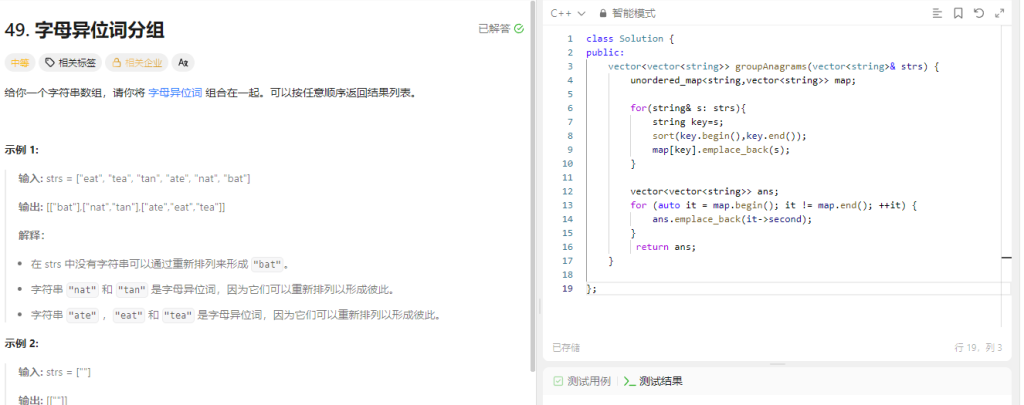The image size is (1024, 405).
Task: Switch to the 测试用例 tab
Action: (x=582, y=381)
